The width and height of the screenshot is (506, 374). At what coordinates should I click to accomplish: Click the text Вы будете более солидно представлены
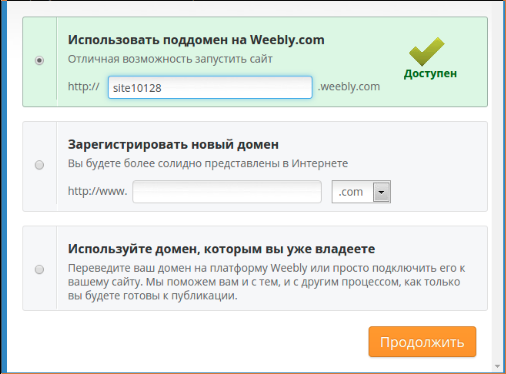click(x=173, y=164)
